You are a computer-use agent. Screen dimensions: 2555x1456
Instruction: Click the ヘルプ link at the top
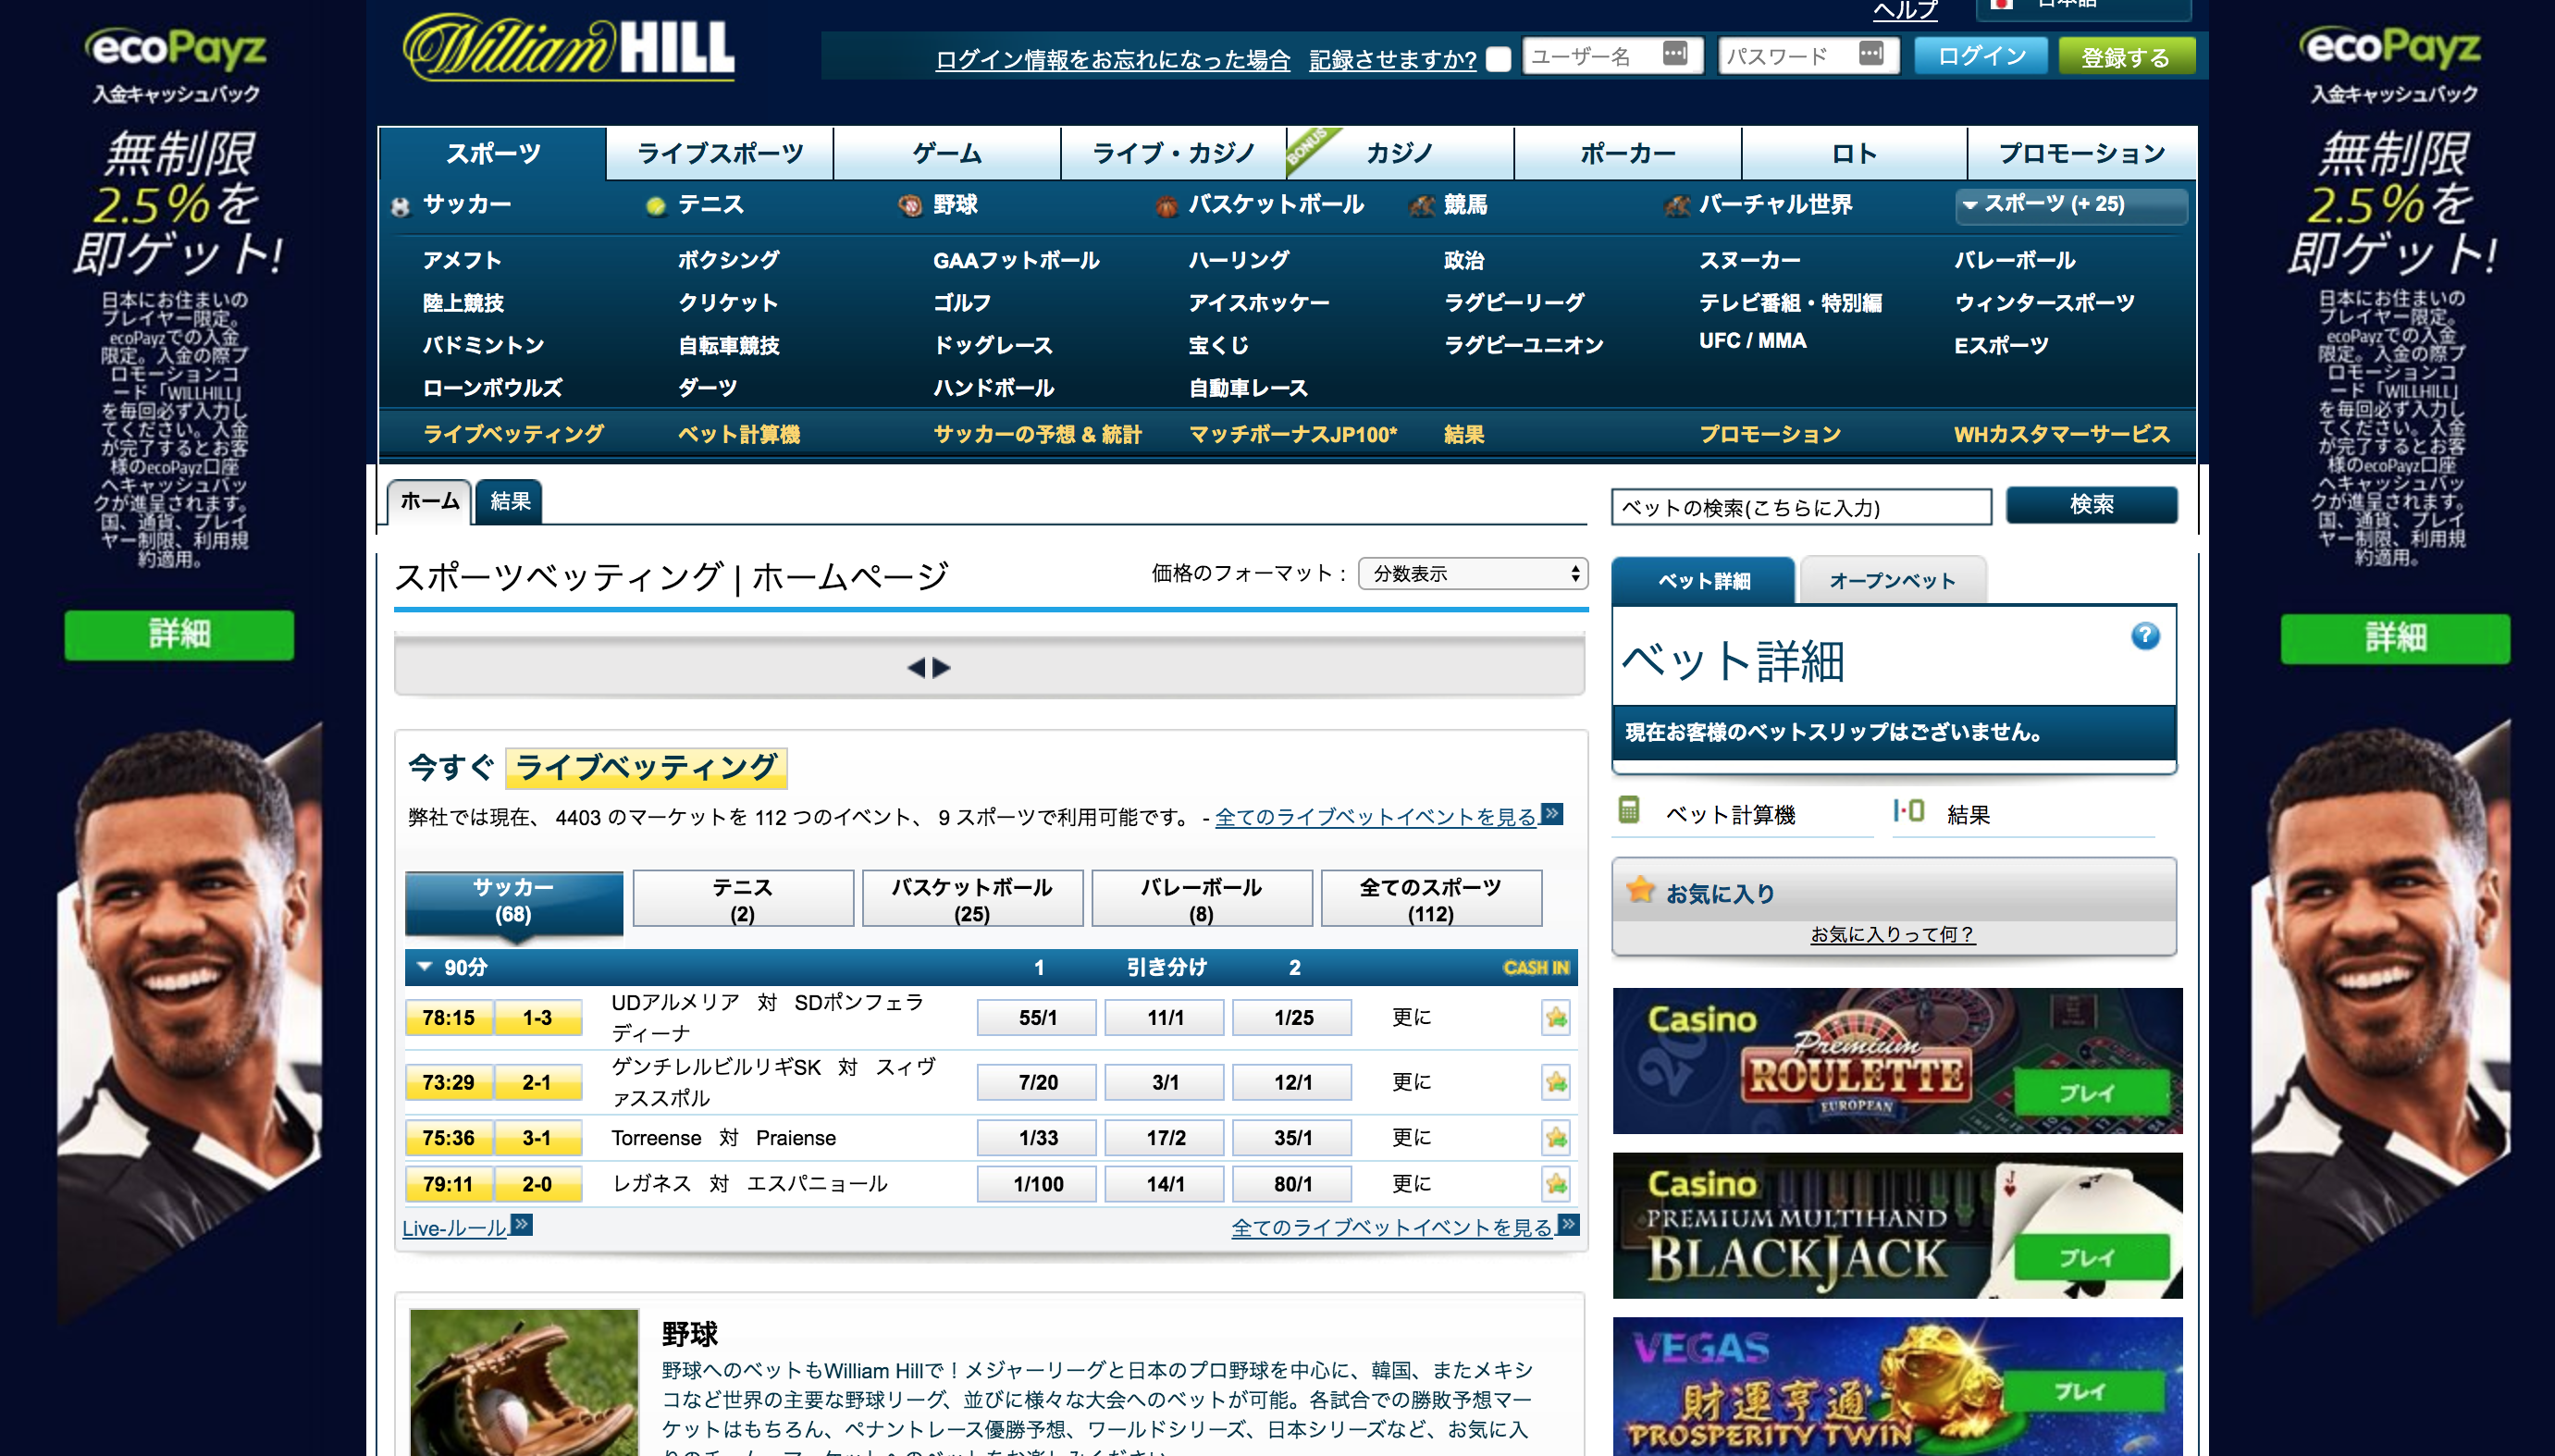(x=1905, y=9)
